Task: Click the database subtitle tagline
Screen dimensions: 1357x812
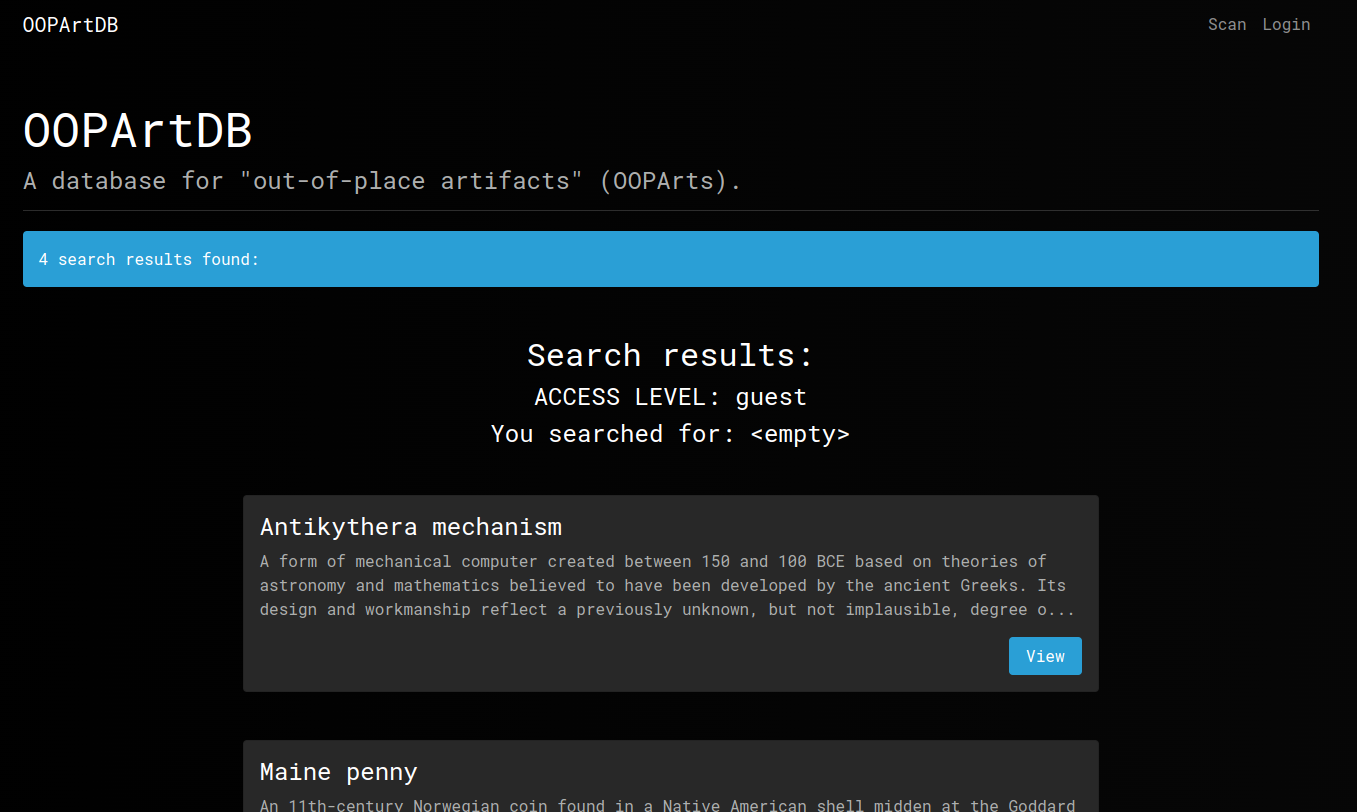Action: tap(382, 181)
